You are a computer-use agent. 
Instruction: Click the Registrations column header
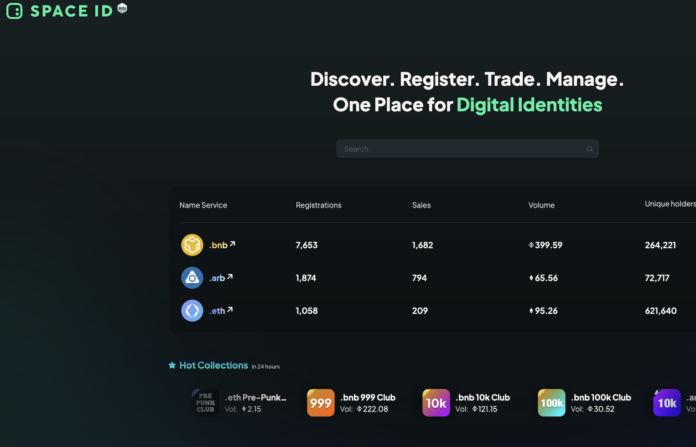click(319, 205)
